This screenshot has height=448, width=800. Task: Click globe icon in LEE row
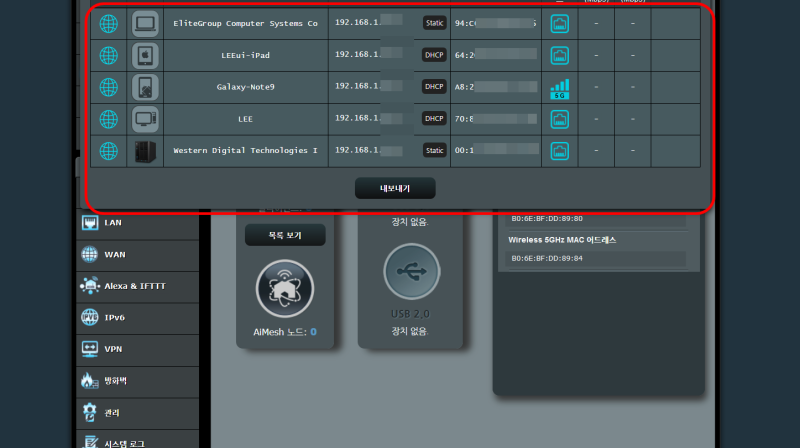pos(109,119)
